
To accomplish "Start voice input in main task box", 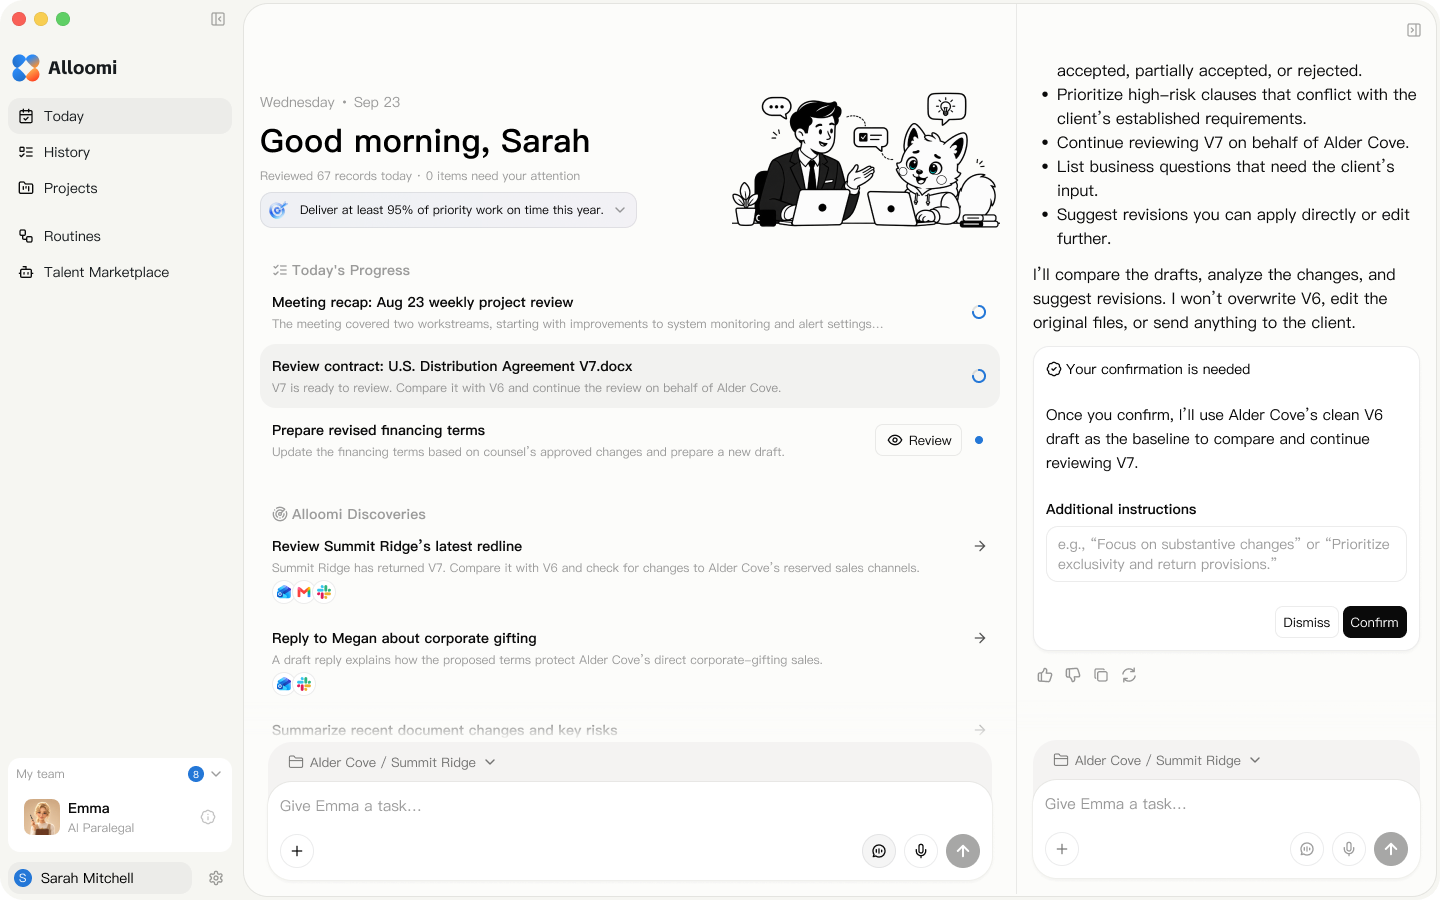I will (921, 851).
